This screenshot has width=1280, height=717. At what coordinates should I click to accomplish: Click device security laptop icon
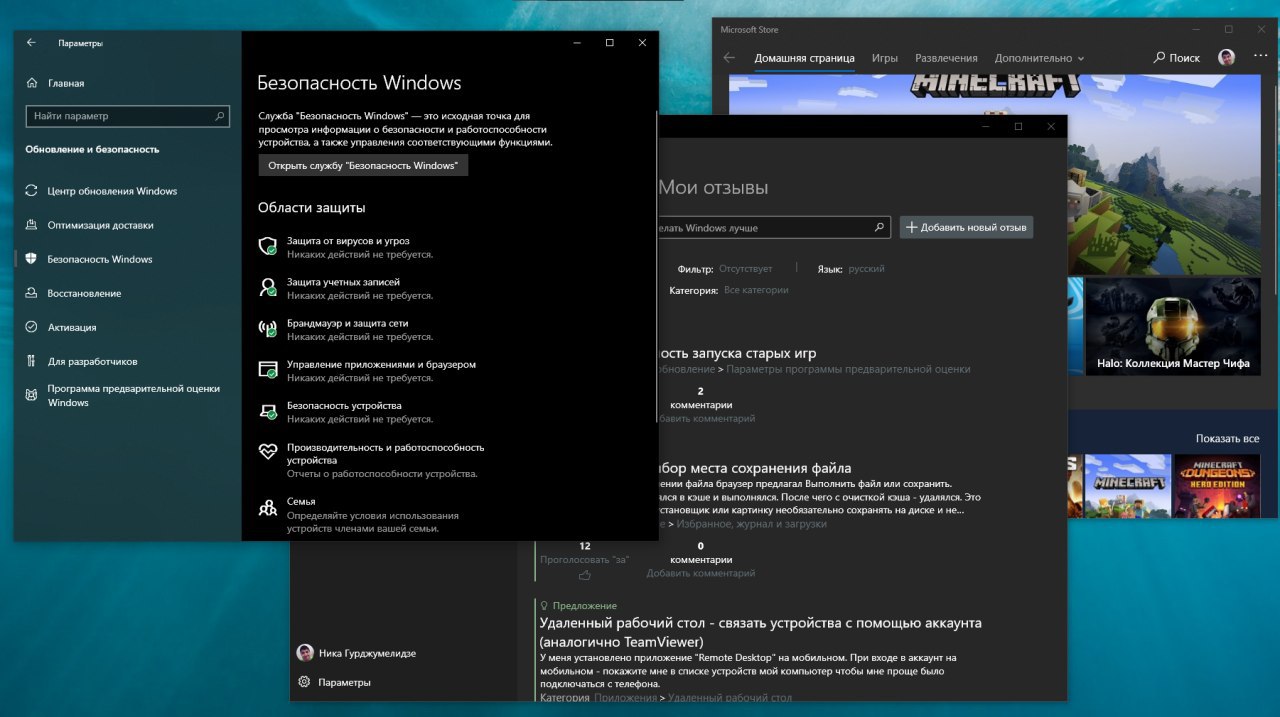click(x=267, y=411)
